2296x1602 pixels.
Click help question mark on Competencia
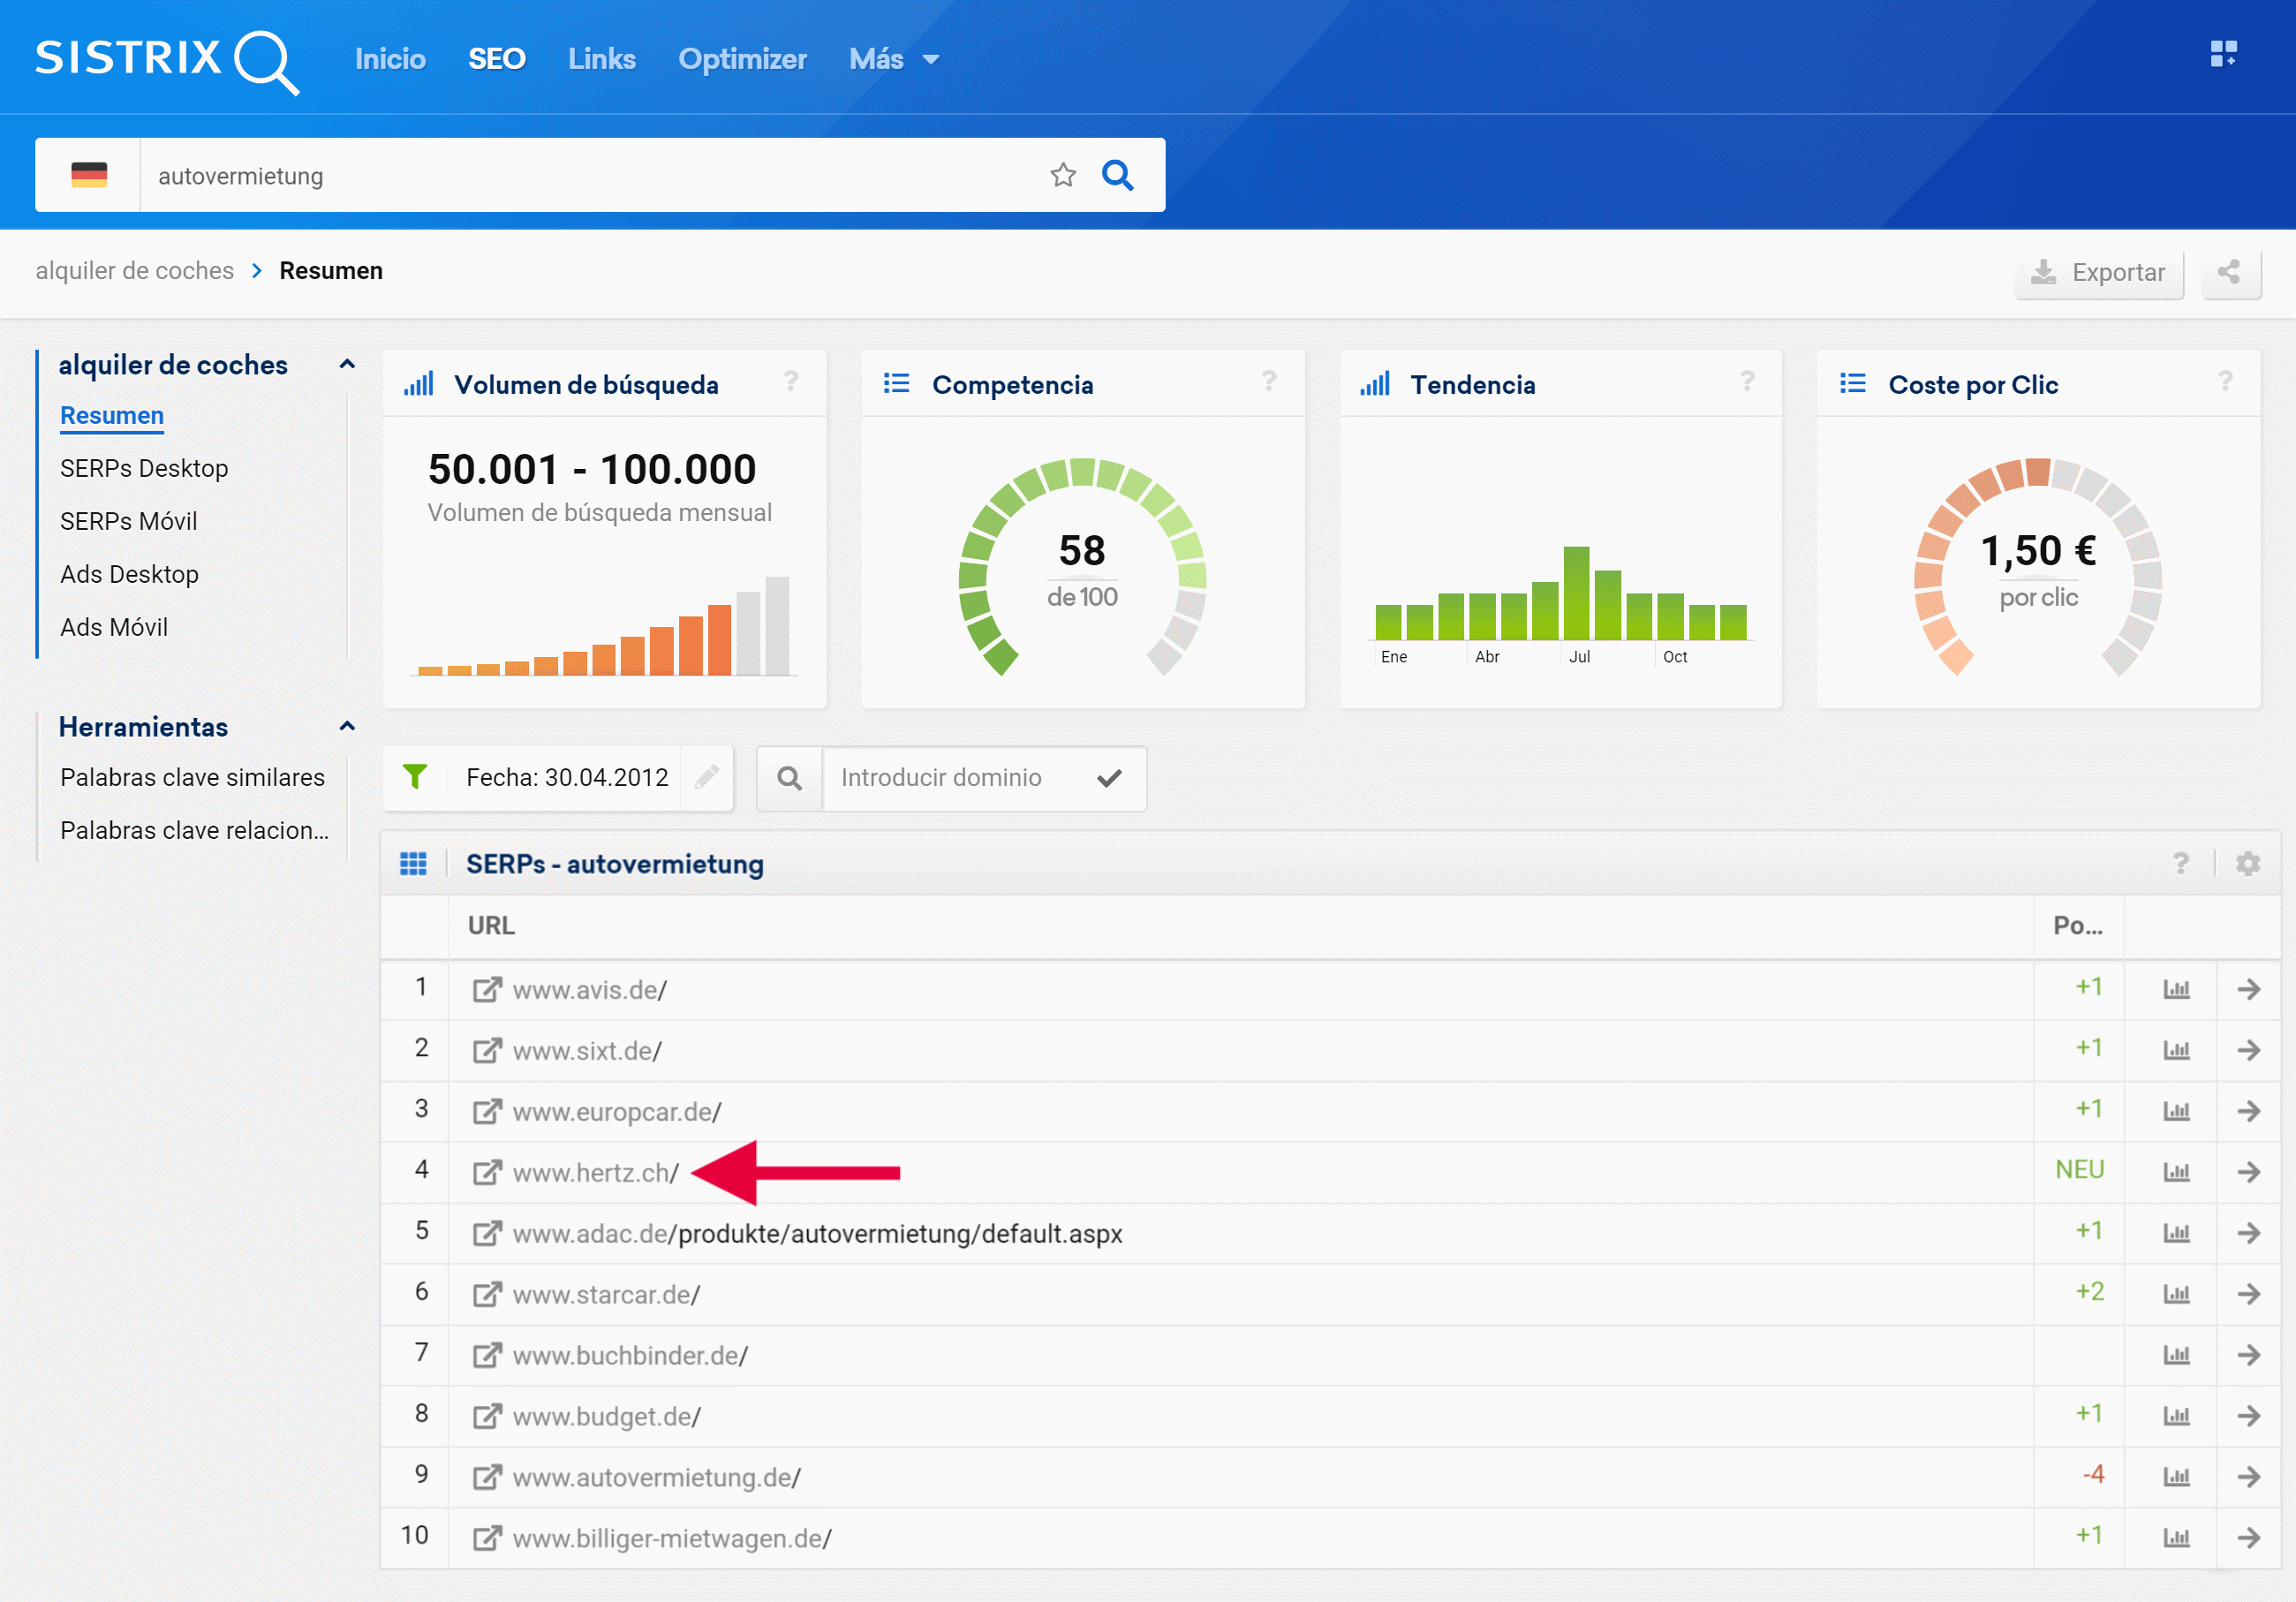pos(1269,381)
